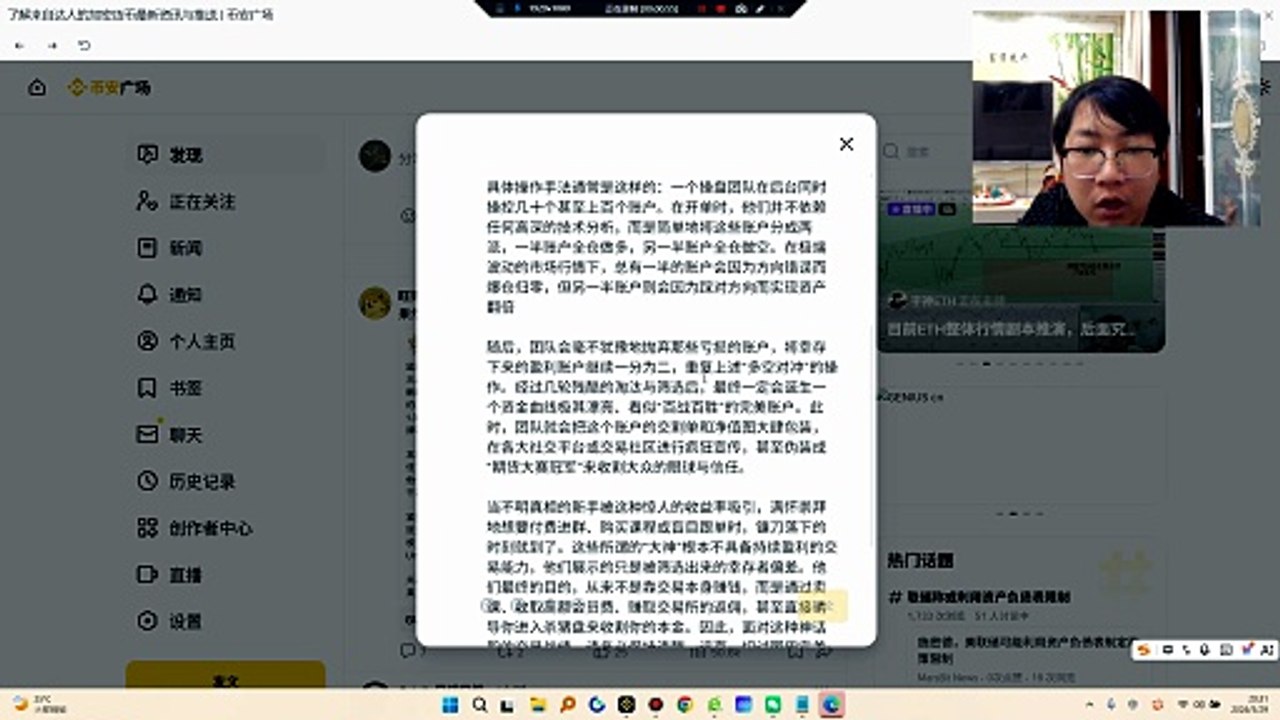Open taskbar Search magnifier
1280x720 pixels.
(480, 704)
